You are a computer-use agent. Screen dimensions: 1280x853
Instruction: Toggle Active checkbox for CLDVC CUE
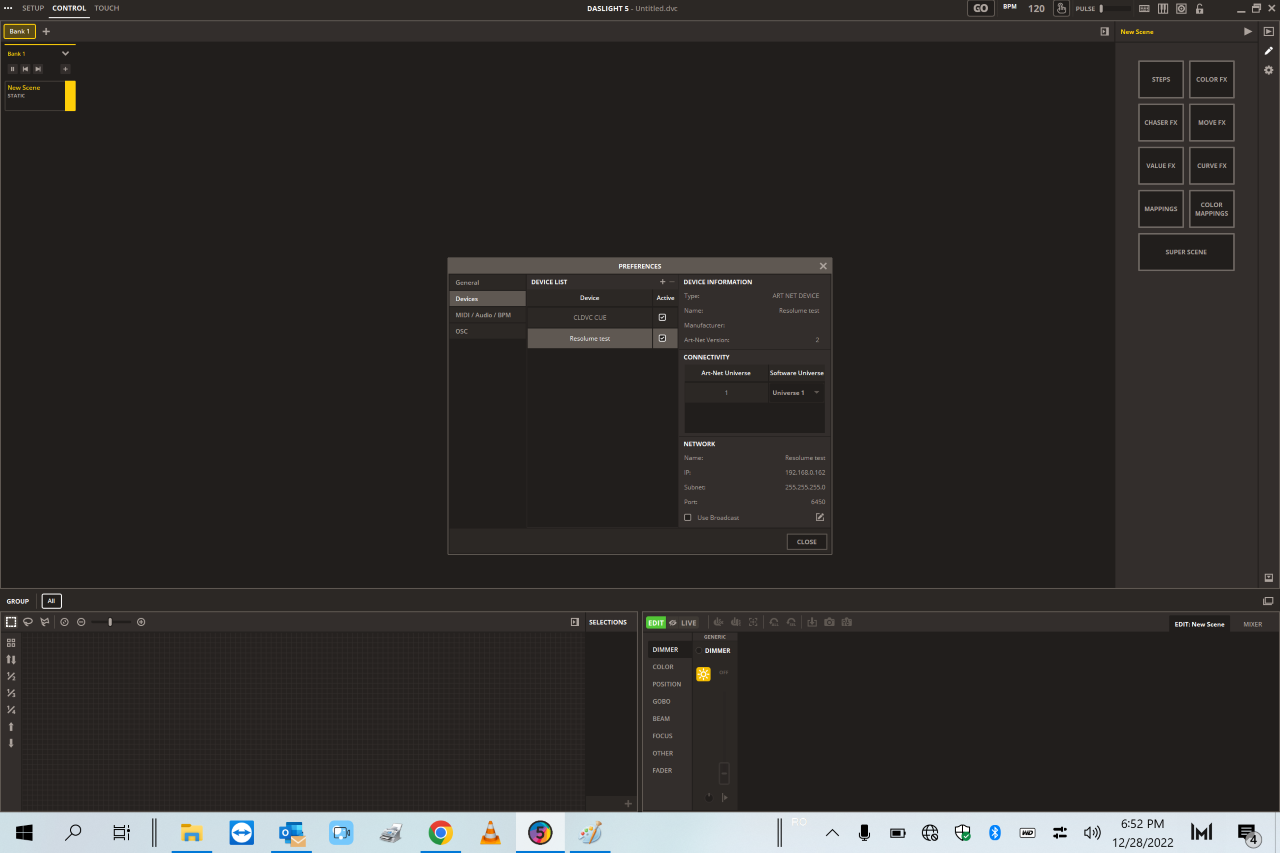coord(662,317)
